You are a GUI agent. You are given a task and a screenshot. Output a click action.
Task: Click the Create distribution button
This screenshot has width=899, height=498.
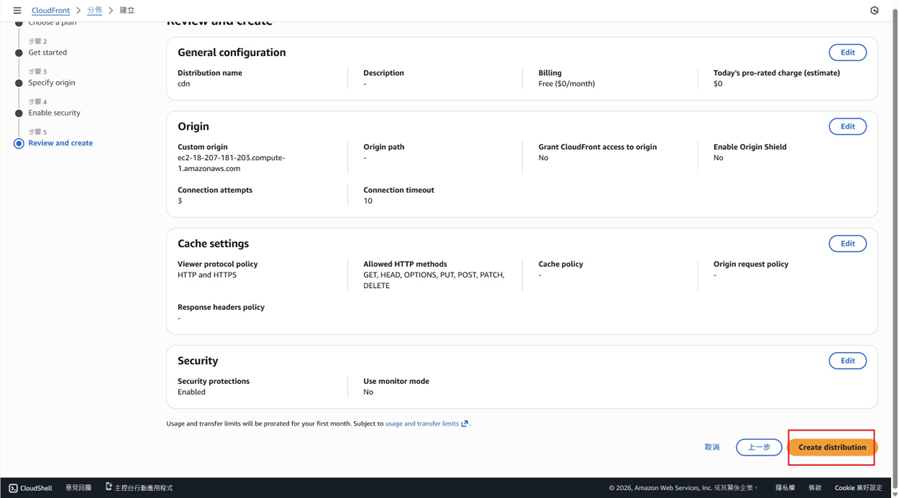[x=832, y=447]
